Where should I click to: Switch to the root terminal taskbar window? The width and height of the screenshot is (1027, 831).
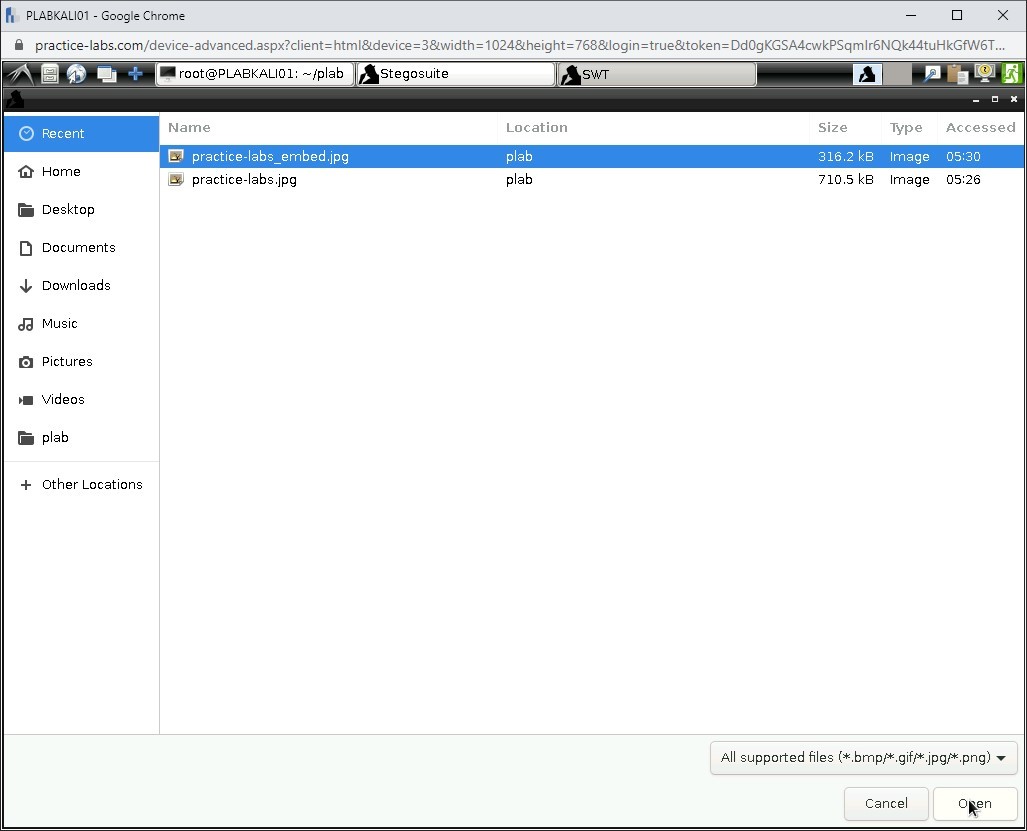click(255, 74)
